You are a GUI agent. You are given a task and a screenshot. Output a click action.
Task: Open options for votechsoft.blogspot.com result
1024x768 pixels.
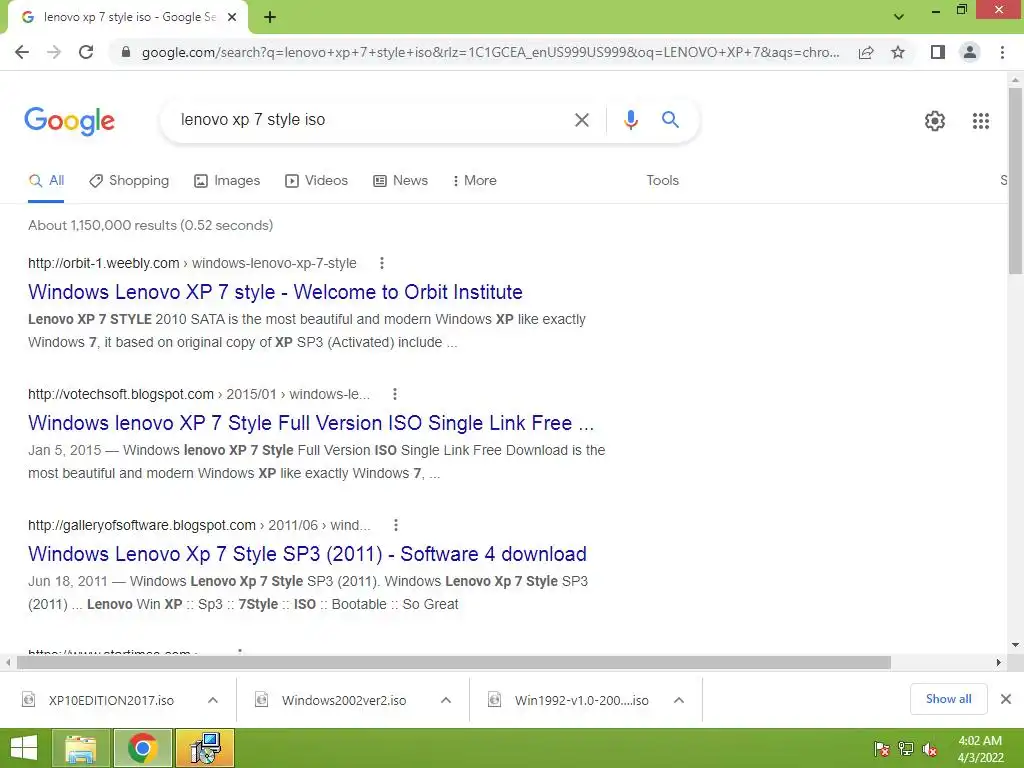(394, 394)
